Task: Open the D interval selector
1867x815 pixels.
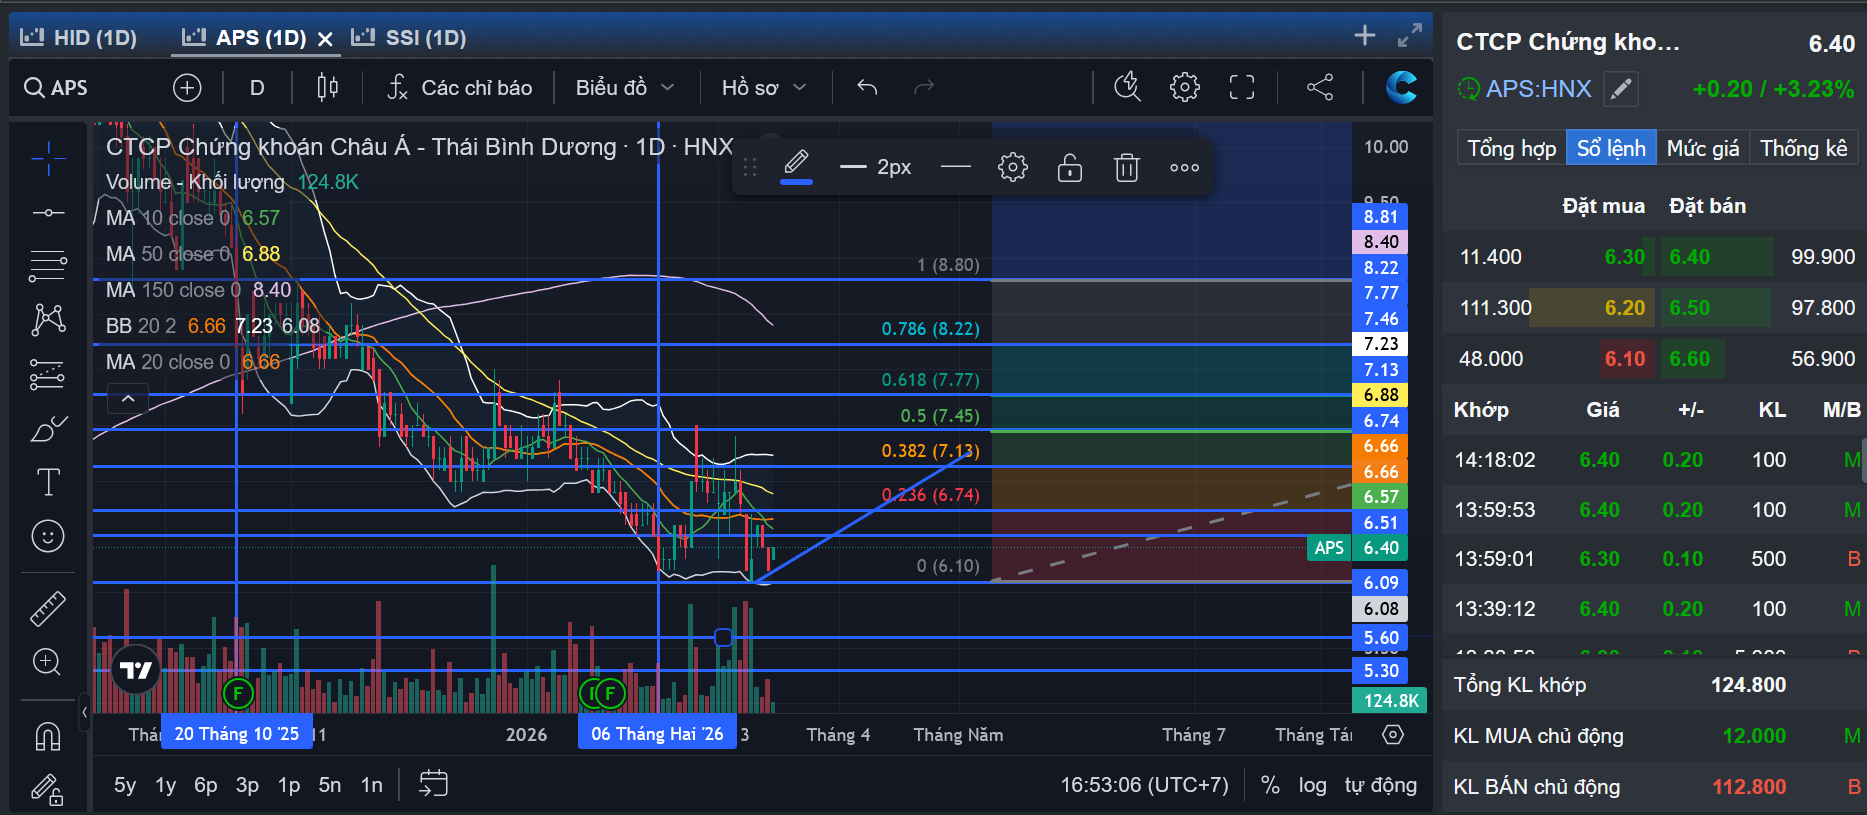Action: [257, 88]
